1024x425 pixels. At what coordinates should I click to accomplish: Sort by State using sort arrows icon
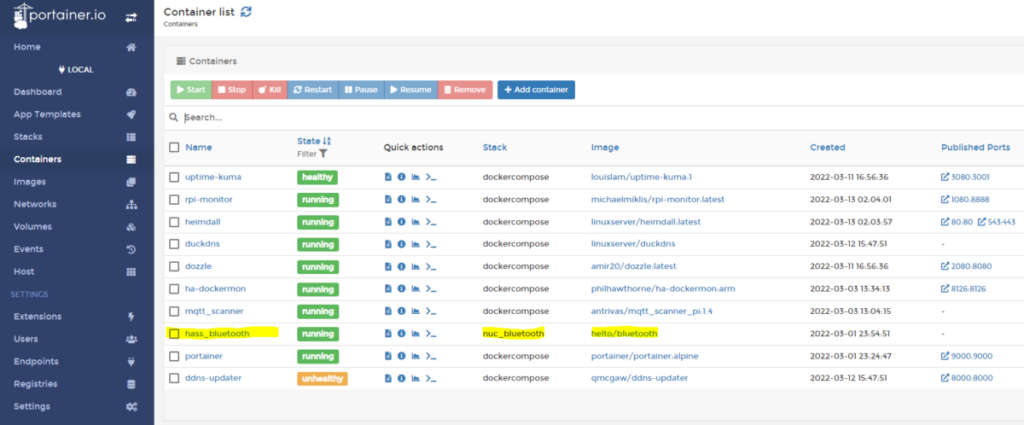328,141
